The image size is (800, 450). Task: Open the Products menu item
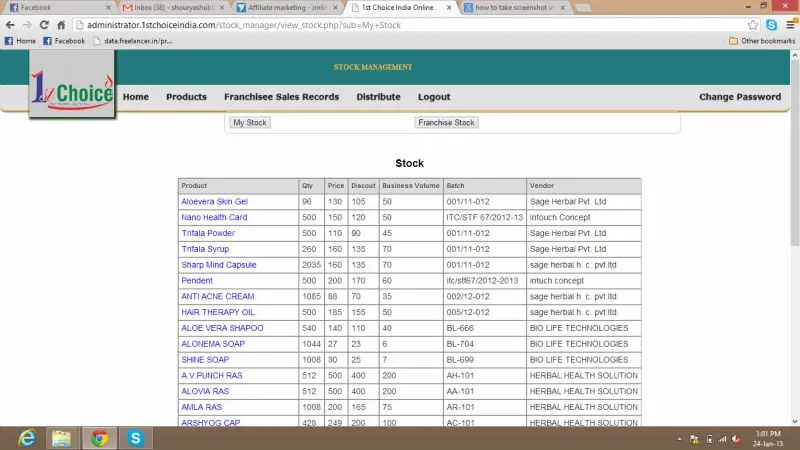click(186, 97)
